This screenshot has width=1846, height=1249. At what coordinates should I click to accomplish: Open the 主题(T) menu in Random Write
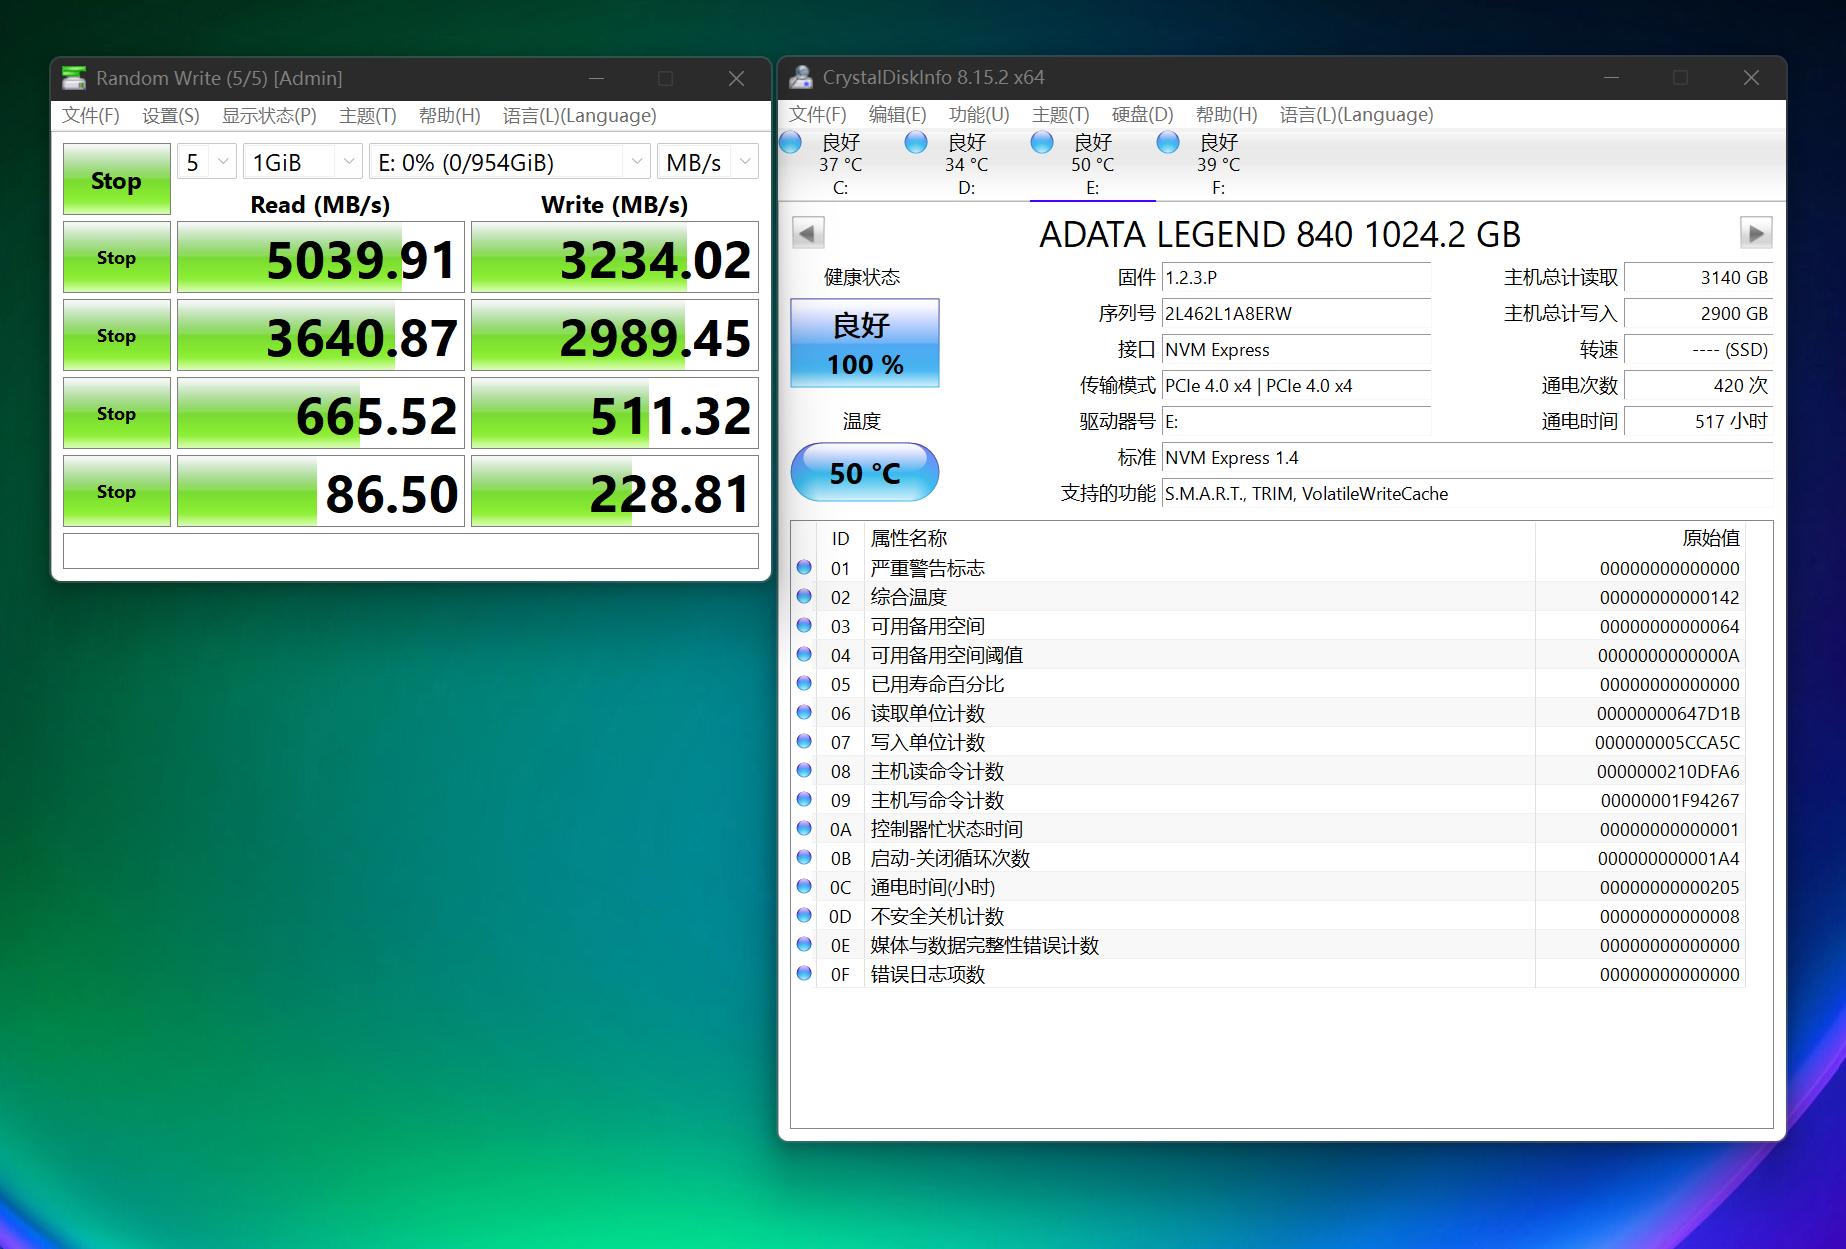(366, 115)
